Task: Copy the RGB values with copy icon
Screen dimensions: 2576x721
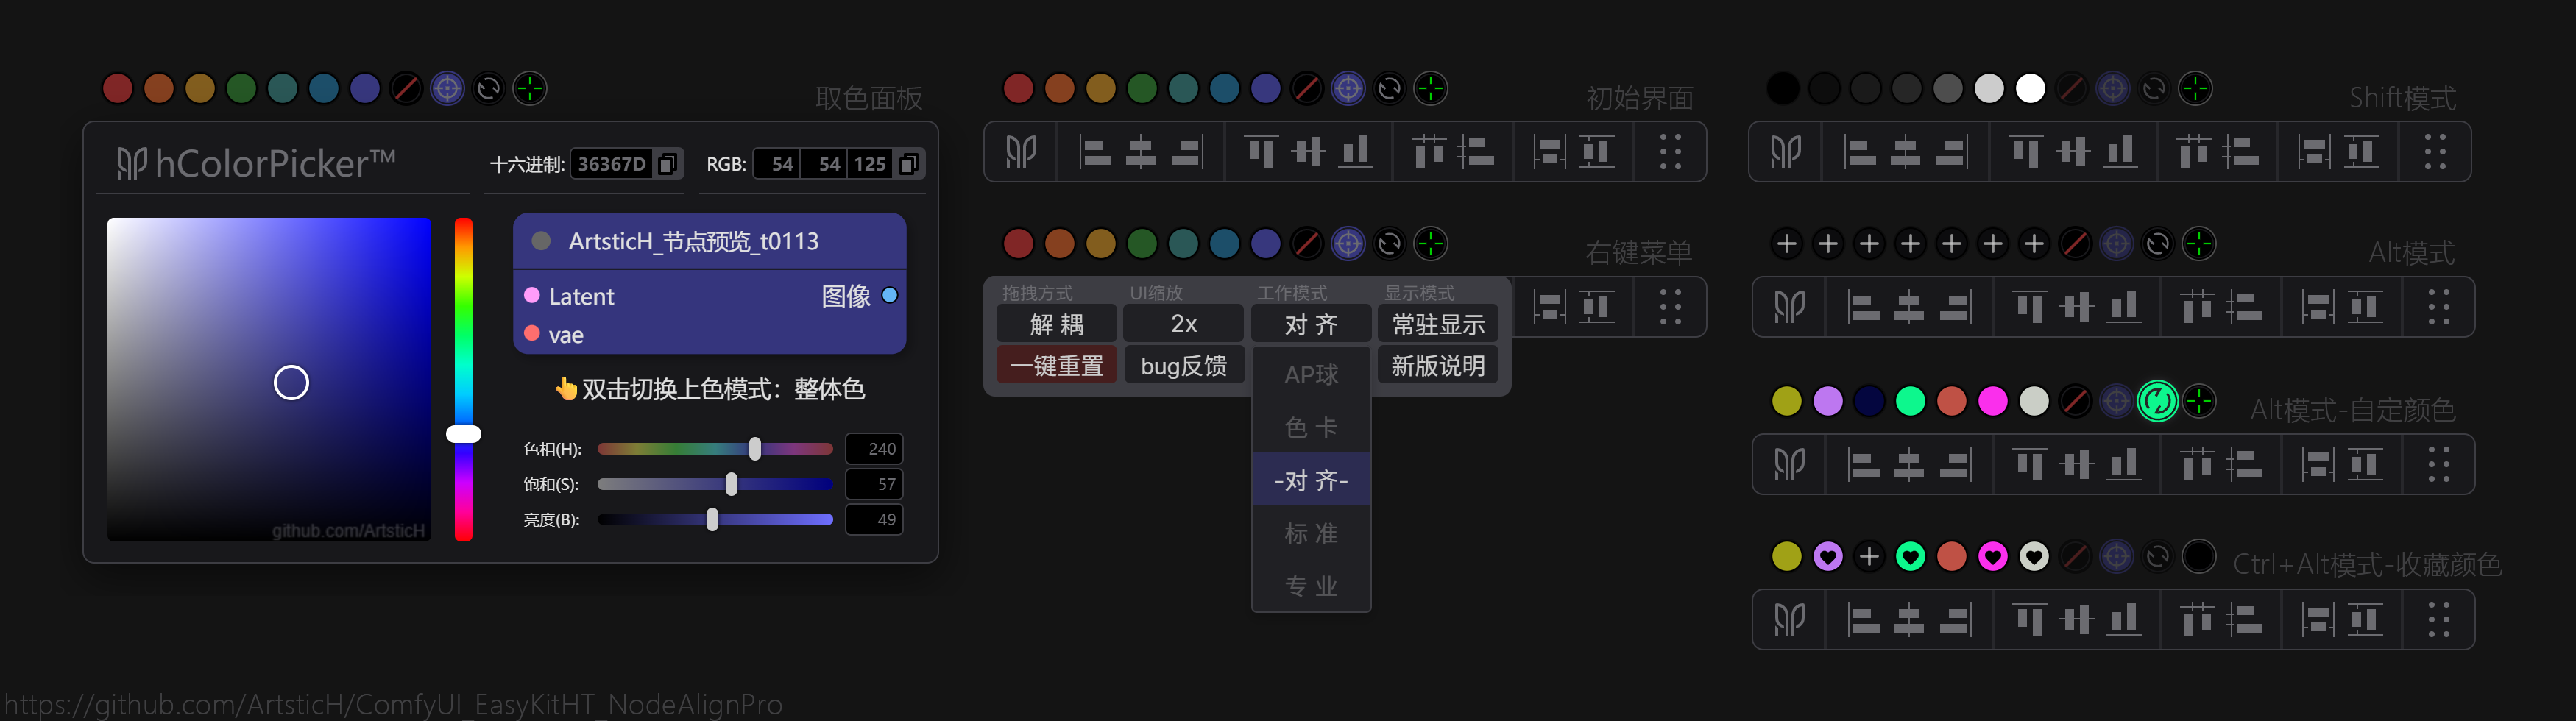Action: (908, 163)
